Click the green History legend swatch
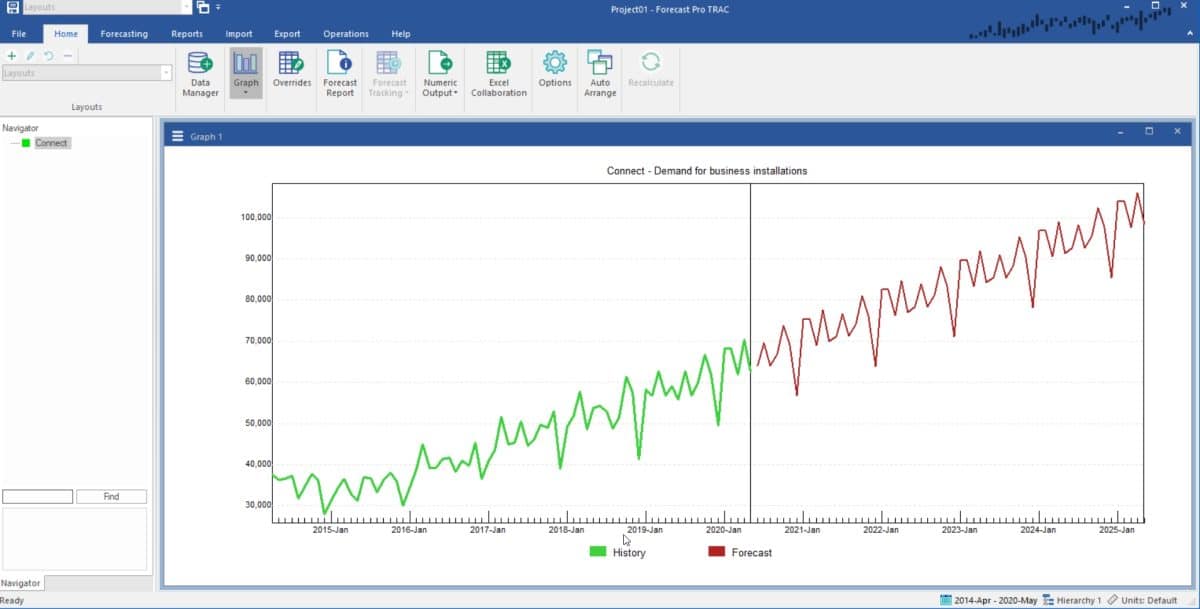The height and width of the screenshot is (609, 1200). click(597, 551)
